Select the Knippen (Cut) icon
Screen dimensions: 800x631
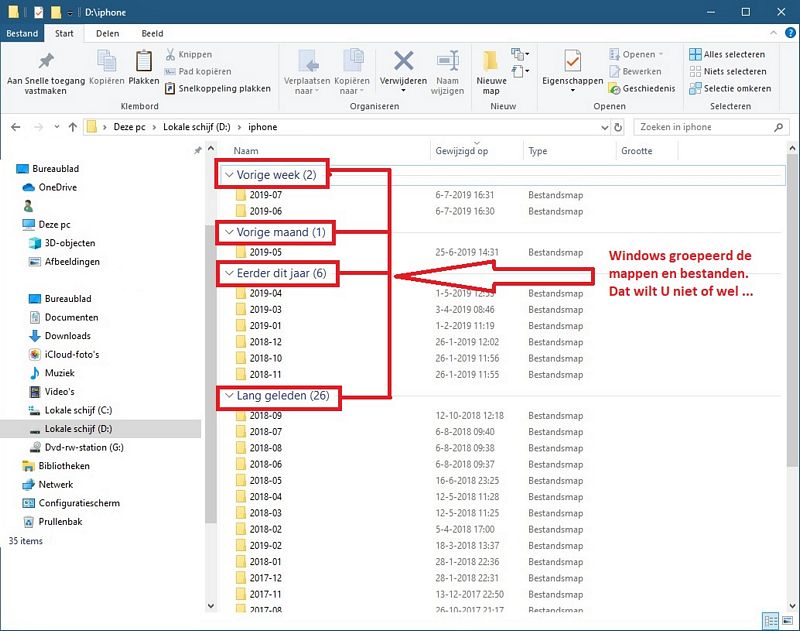[168, 53]
